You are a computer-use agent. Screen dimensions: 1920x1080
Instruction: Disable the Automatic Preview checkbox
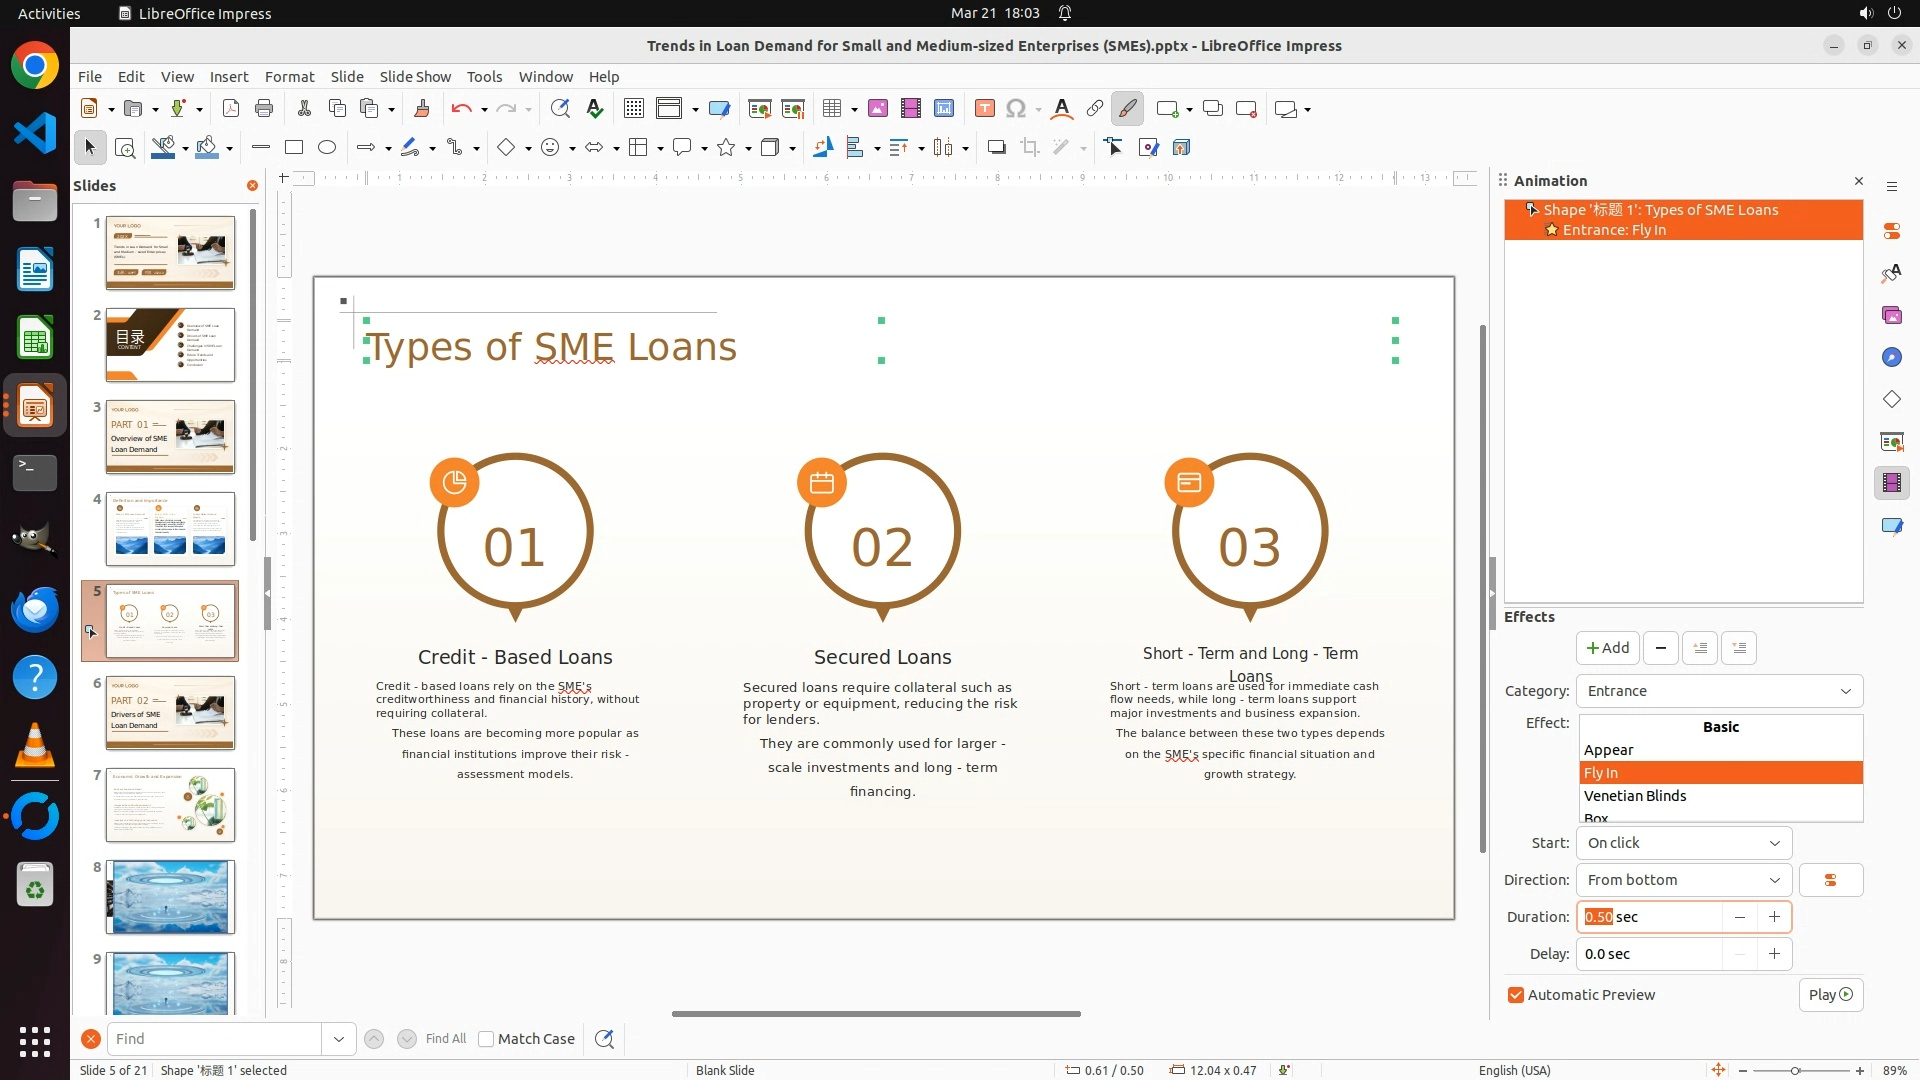(x=1516, y=995)
